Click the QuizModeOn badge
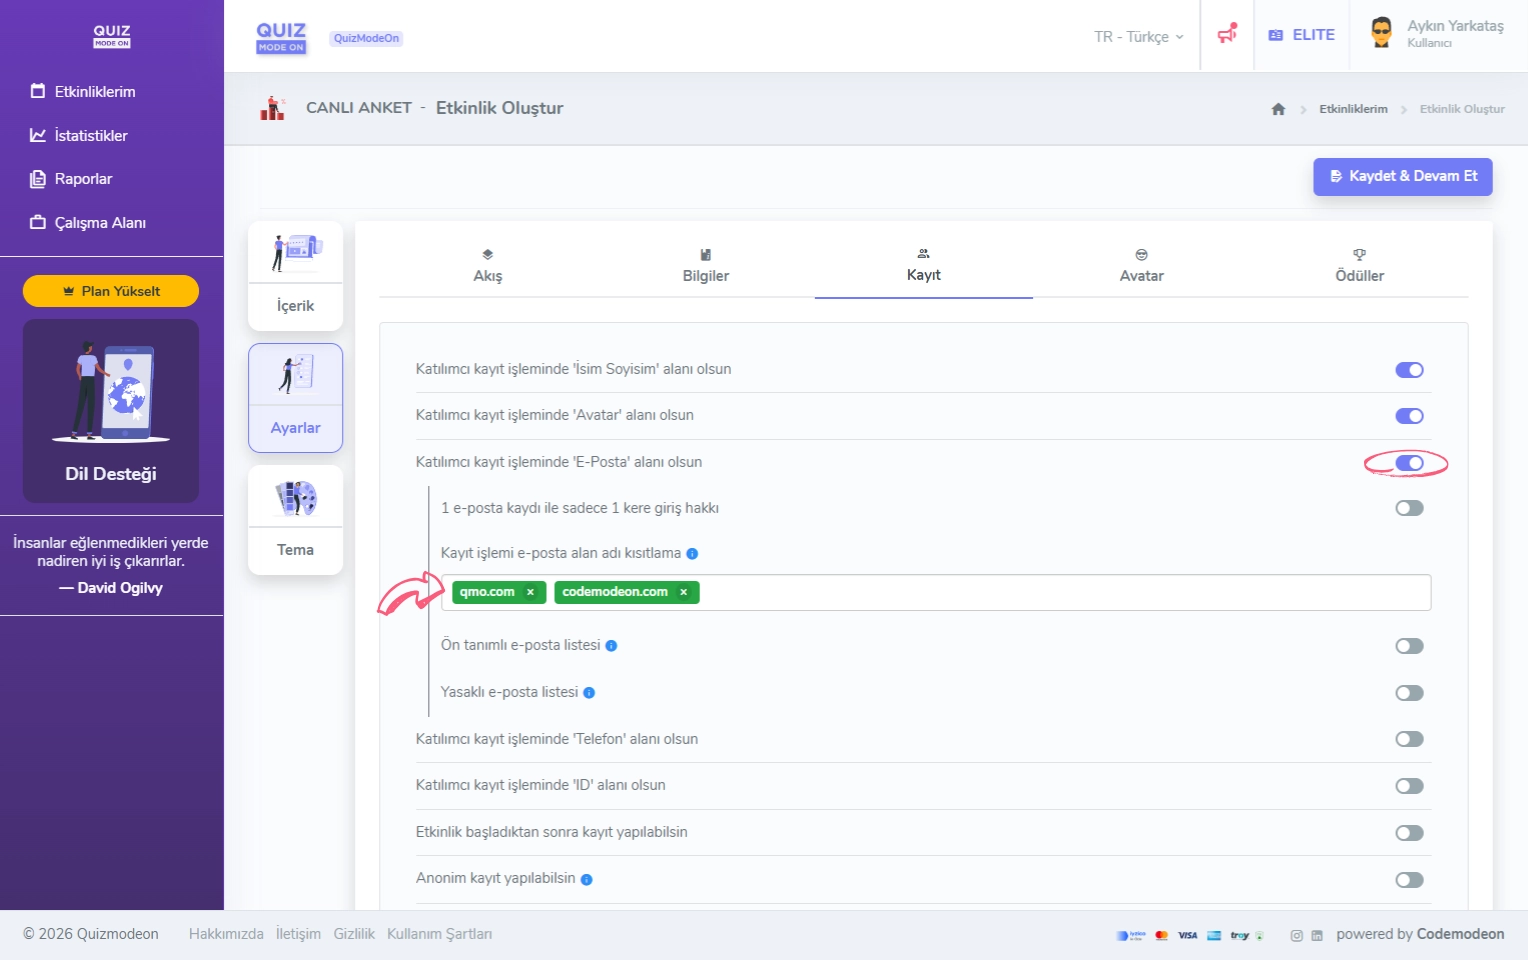This screenshot has width=1528, height=960. tap(366, 38)
